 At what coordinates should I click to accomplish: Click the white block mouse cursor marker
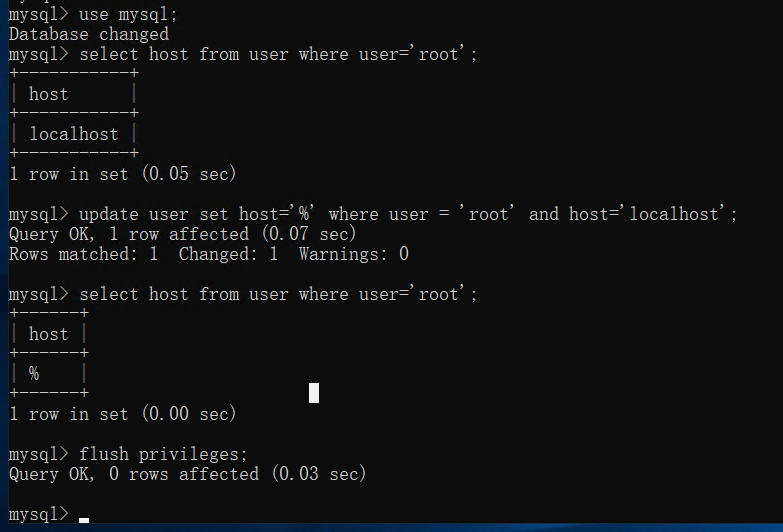(314, 392)
